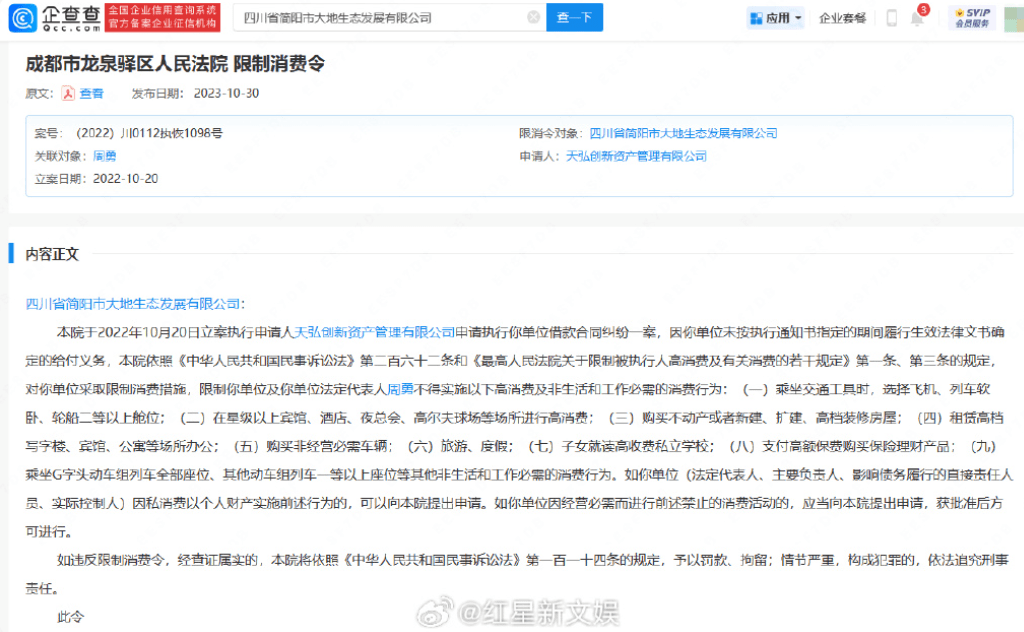The image size is (1024, 632).
Task: Open applicant 天弘创新资产管理有限公司 in 申请人 row
Action: point(636,156)
